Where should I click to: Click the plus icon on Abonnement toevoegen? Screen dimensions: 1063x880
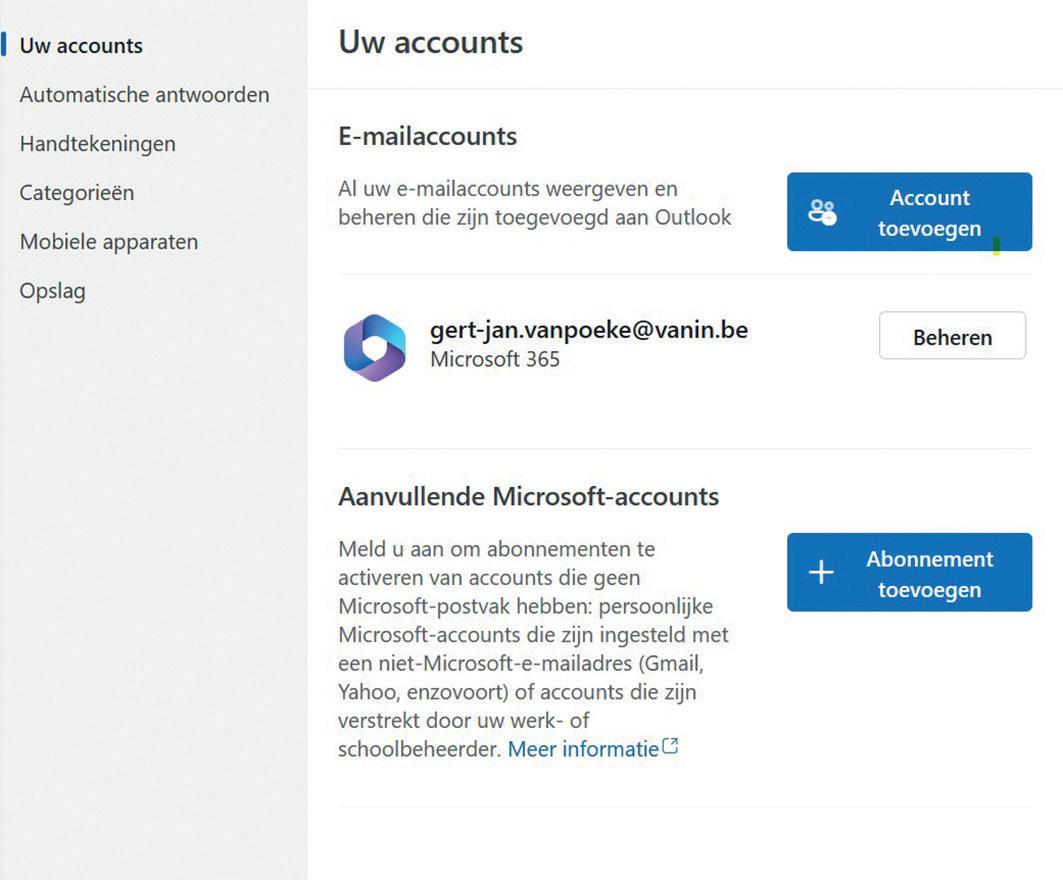tap(821, 572)
